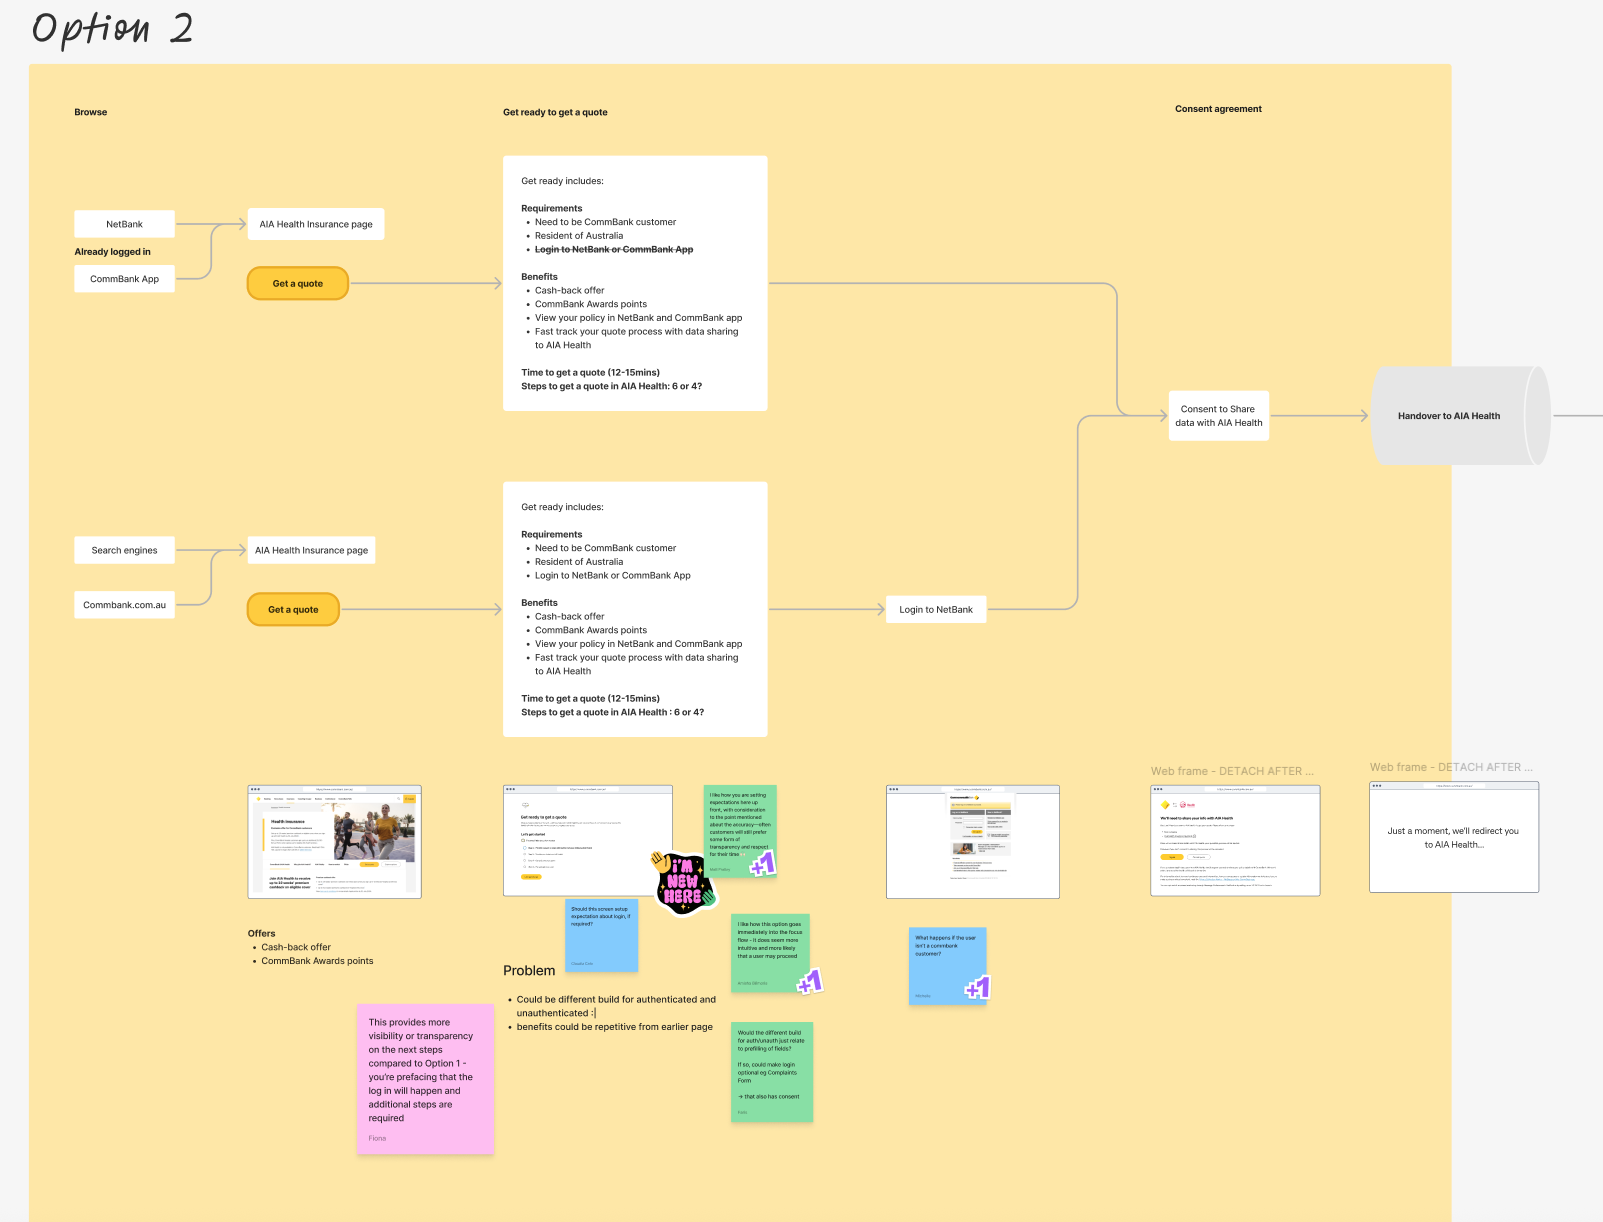
Task: Select the NetBank flow node
Action: pos(124,224)
